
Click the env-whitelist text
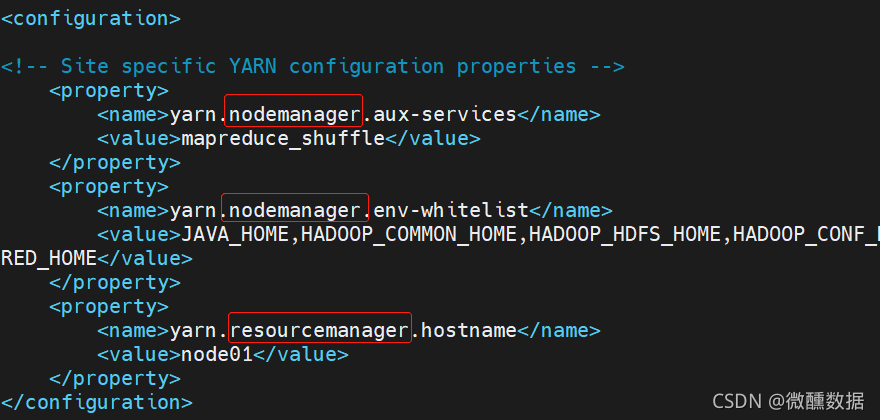coord(451,211)
